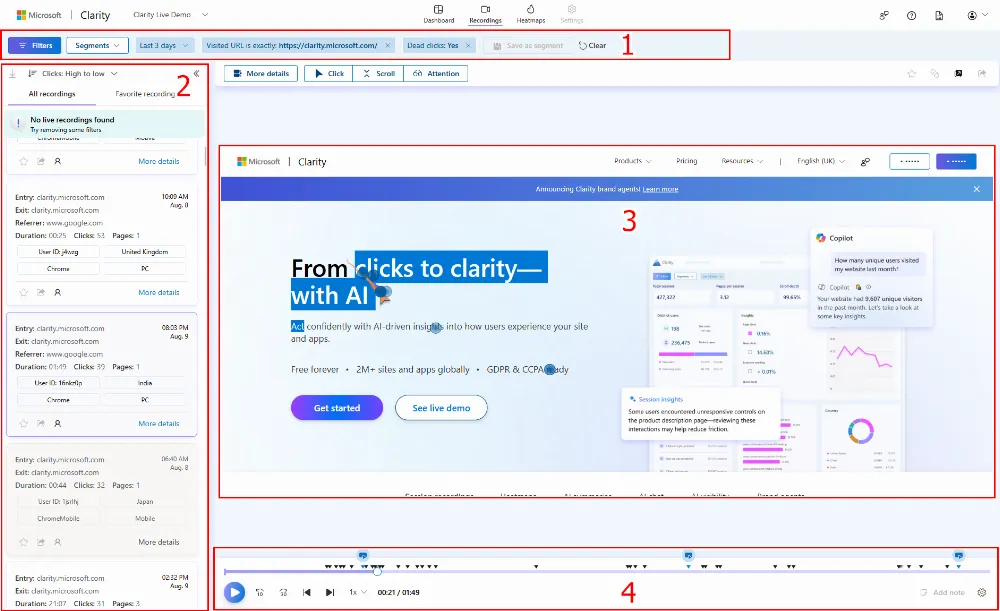Open More details for Japan recording
The width and height of the screenshot is (1000, 611).
click(x=159, y=542)
